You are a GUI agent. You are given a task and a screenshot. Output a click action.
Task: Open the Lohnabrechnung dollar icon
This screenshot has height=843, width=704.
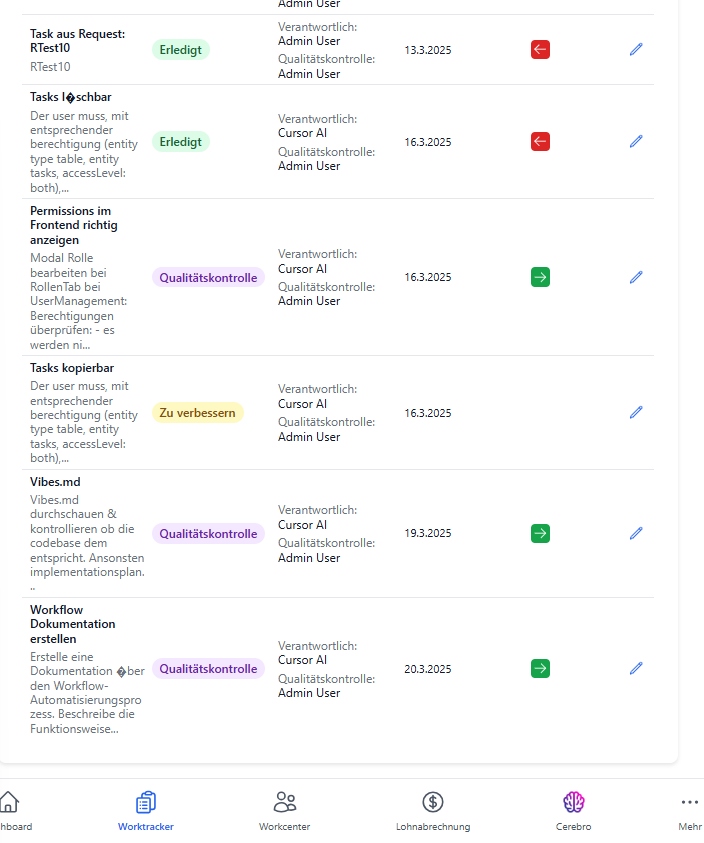tap(433, 802)
